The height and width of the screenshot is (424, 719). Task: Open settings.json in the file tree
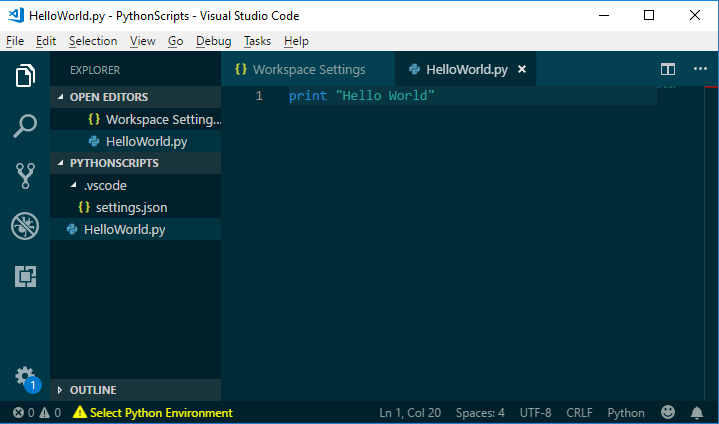(x=135, y=207)
